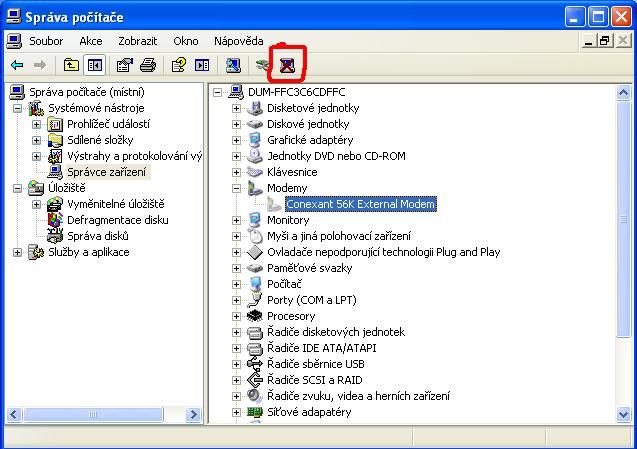637x449 pixels.
Task: Click the Disable device toolbar icon
Action: [x=262, y=65]
